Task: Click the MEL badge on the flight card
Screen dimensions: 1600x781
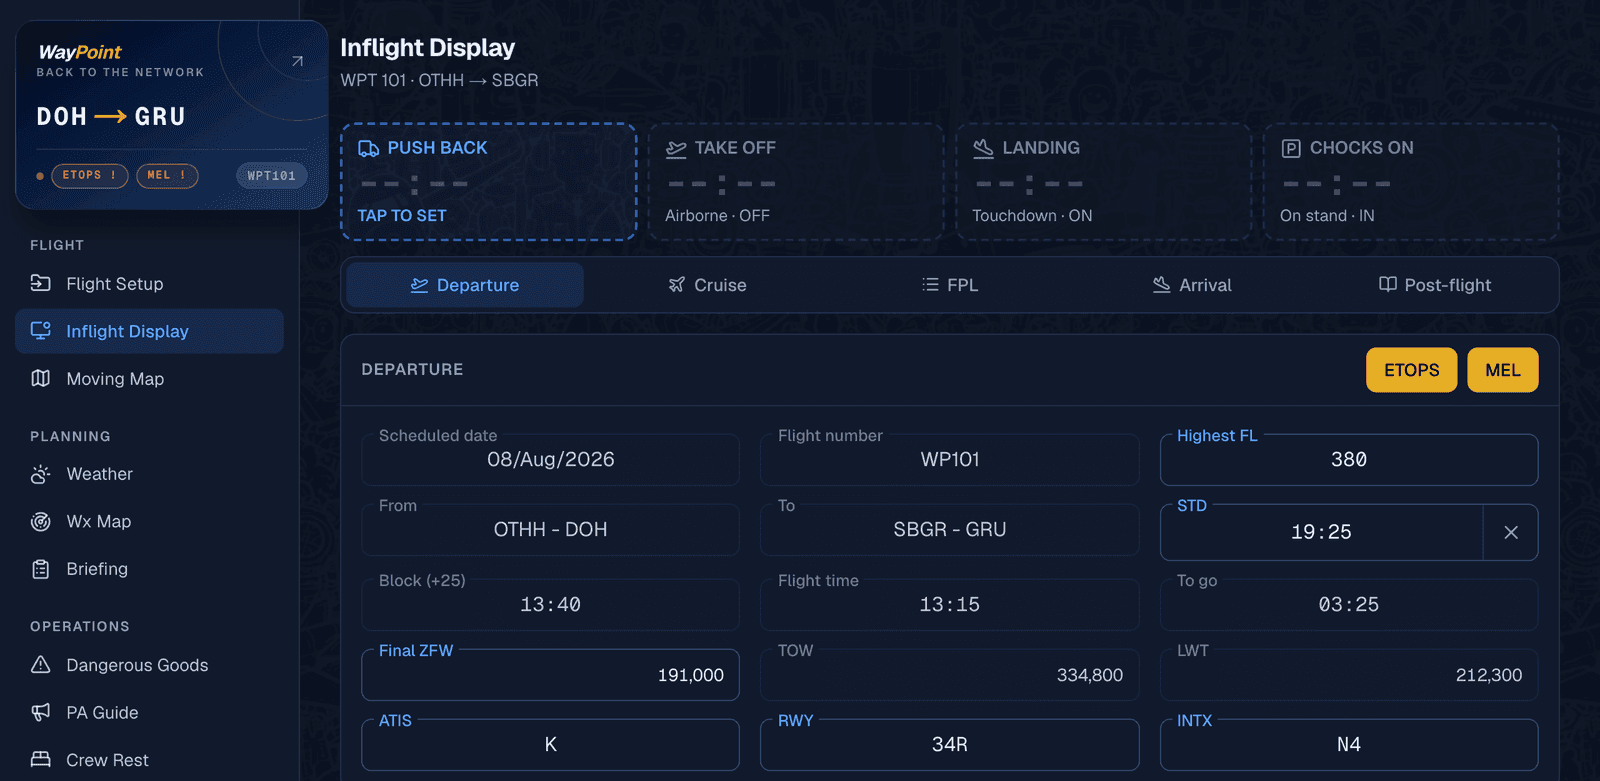Action: pyautogui.click(x=167, y=175)
